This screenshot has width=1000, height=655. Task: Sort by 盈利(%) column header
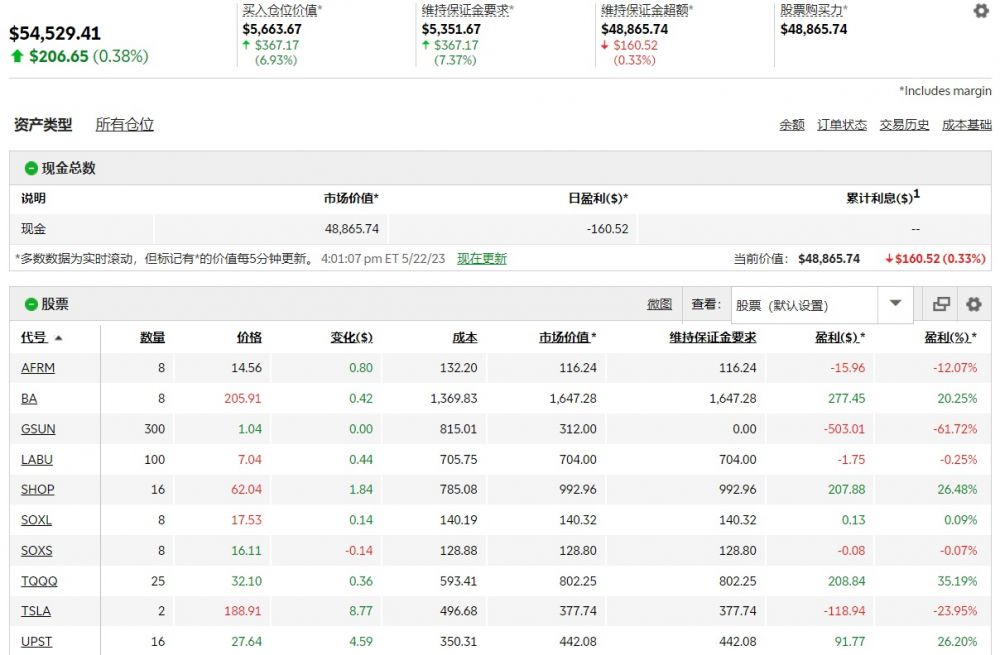[950, 338]
